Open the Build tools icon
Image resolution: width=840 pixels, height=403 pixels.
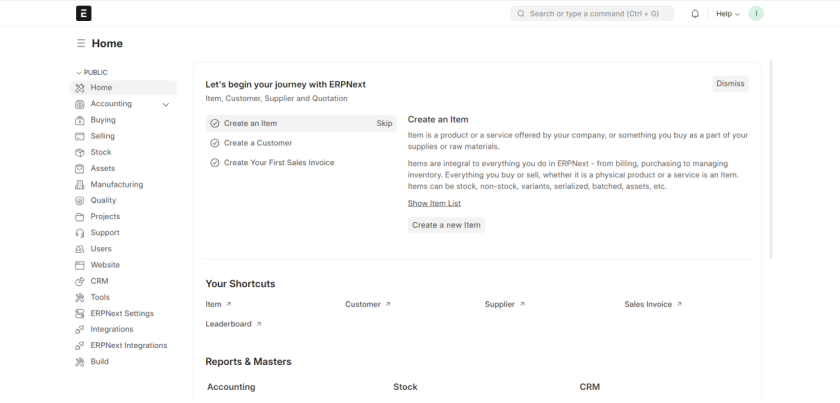coord(80,362)
